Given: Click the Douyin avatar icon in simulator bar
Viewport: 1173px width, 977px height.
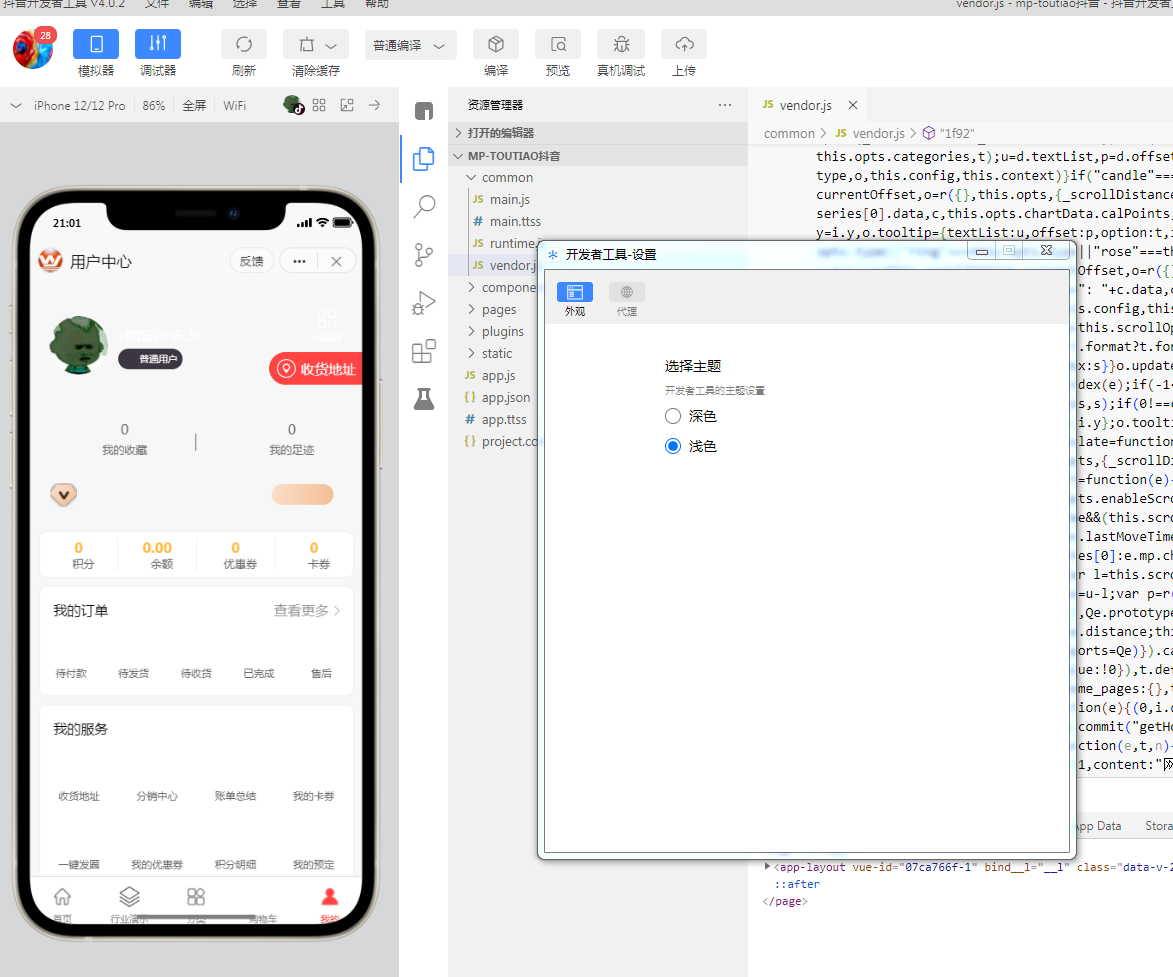Looking at the screenshot, I should point(293,105).
